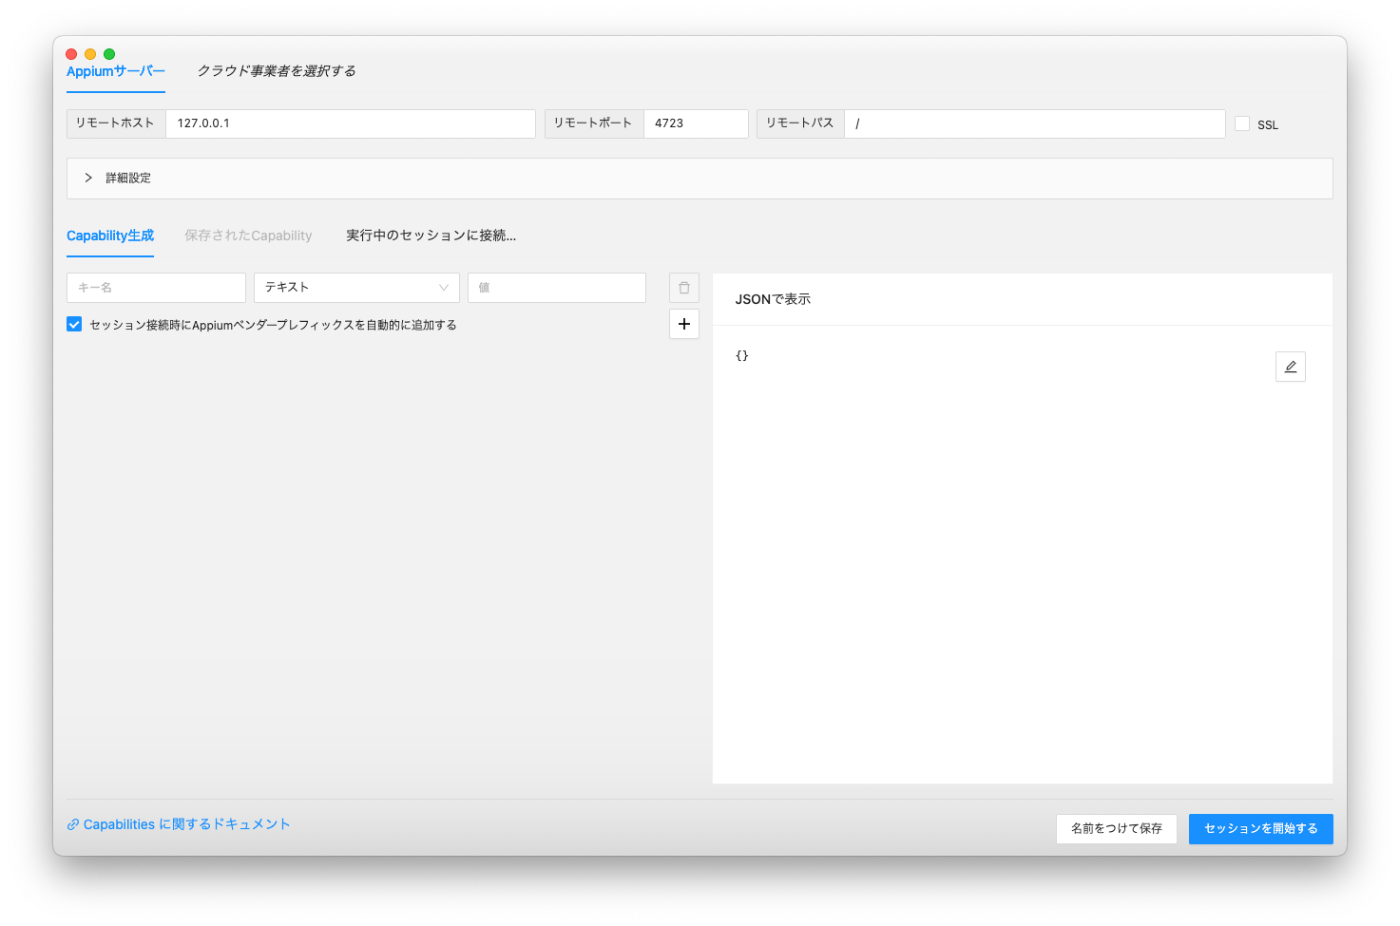Image resolution: width=1400 pixels, height=926 pixels.
Task: Open 実行中のセッションに接続... tab
Action: click(x=431, y=236)
